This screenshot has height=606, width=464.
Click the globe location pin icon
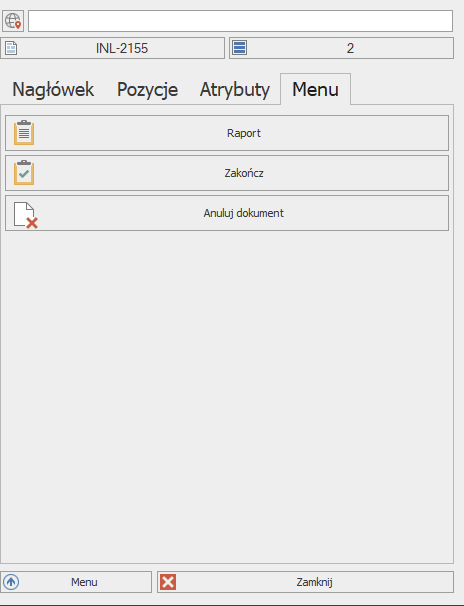pyautogui.click(x=13, y=21)
